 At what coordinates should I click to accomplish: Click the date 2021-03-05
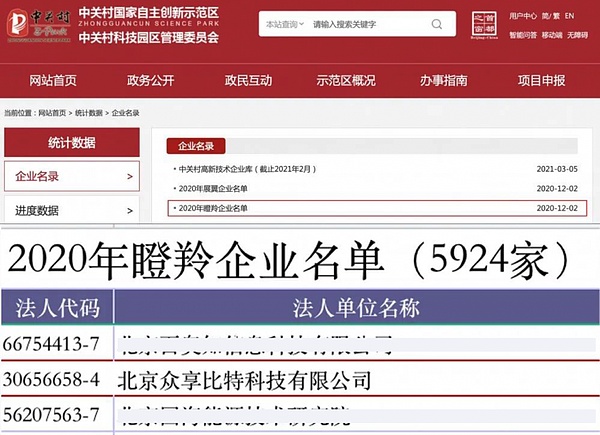(x=557, y=169)
